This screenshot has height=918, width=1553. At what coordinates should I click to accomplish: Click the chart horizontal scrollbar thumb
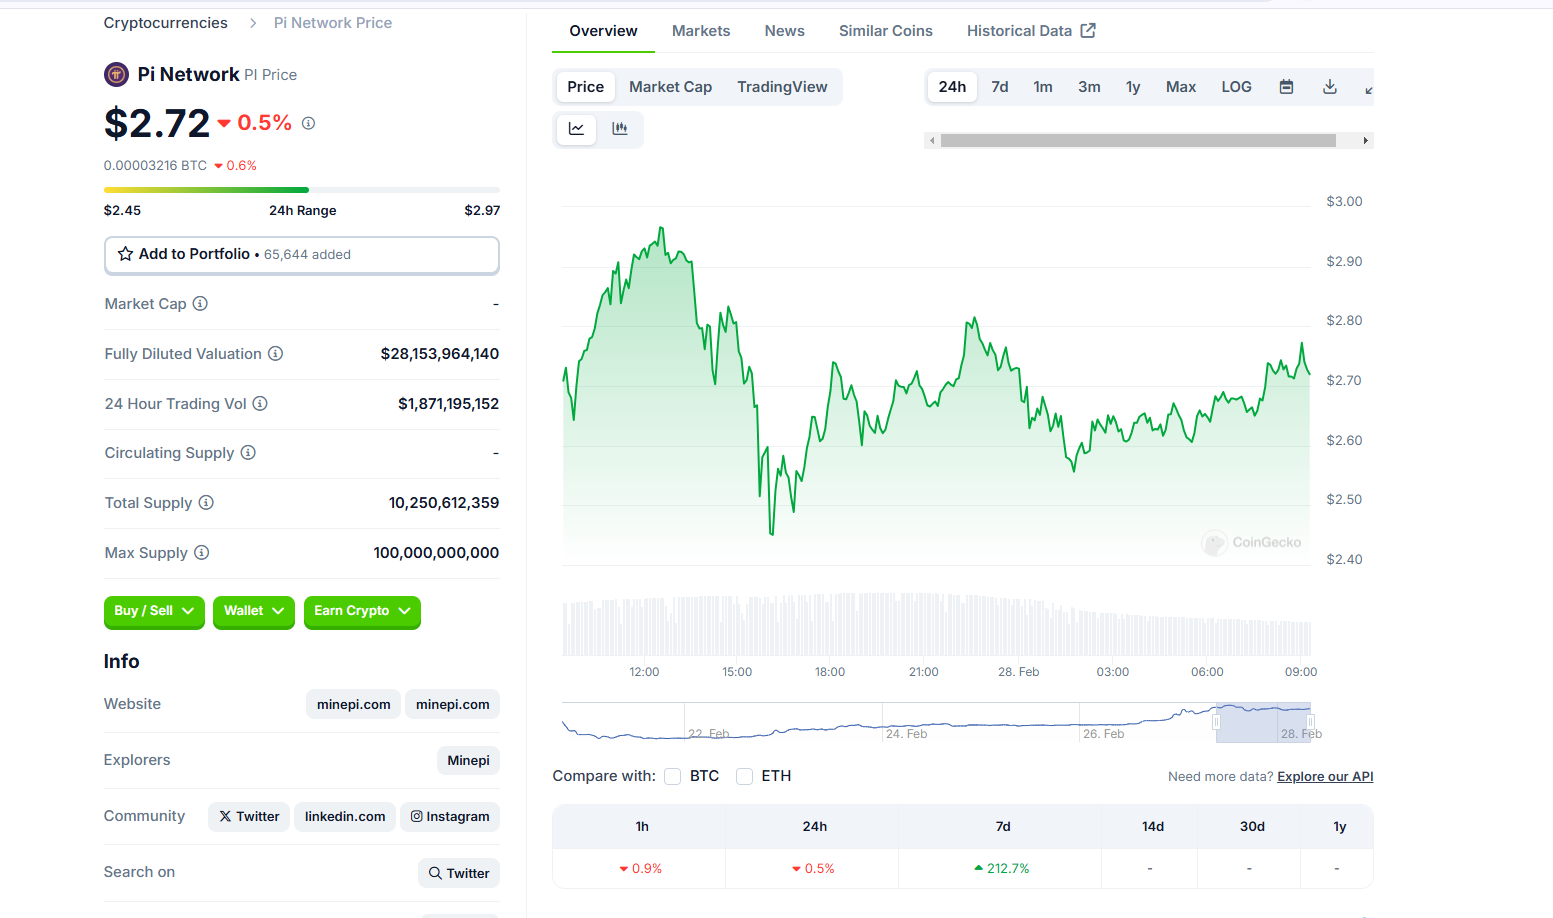coord(1138,140)
